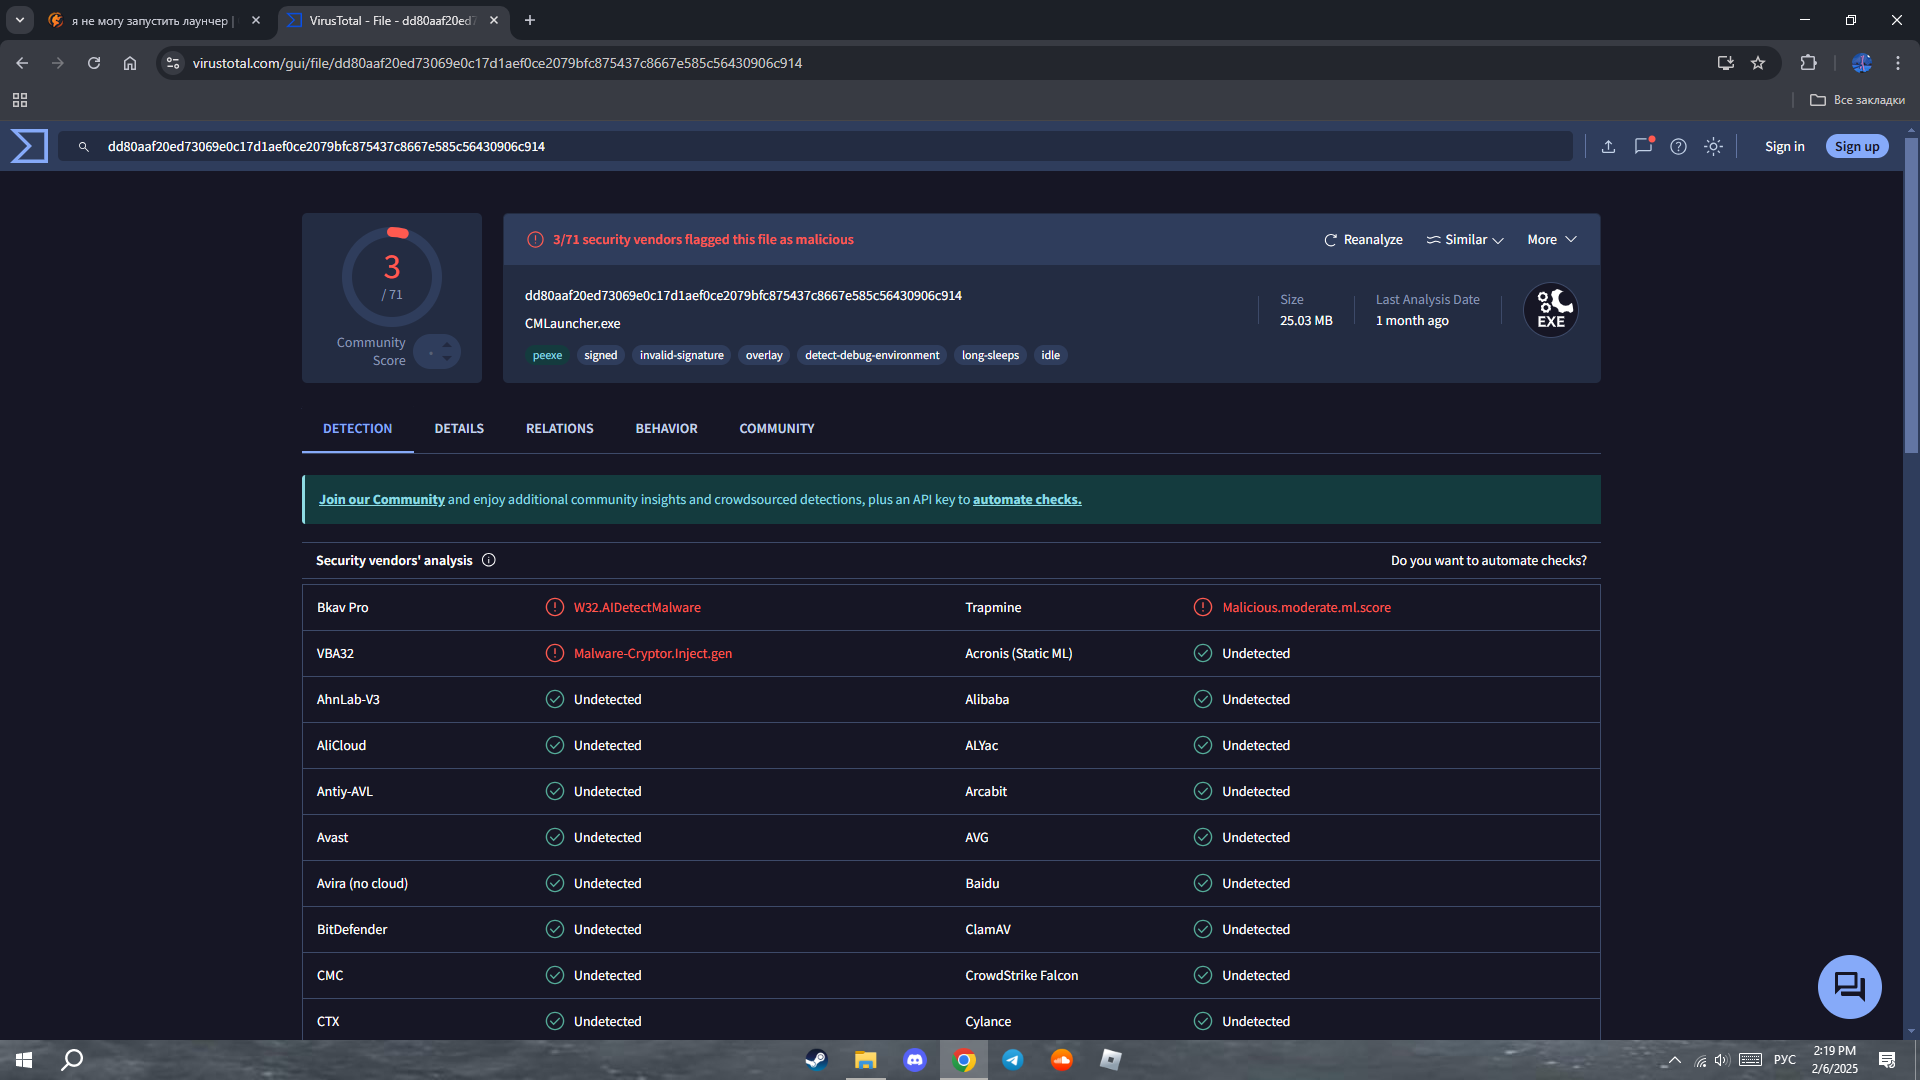Screen dimensions: 1920x1080
Task: Click the VirusTotal home logo icon
Action: click(x=29, y=146)
